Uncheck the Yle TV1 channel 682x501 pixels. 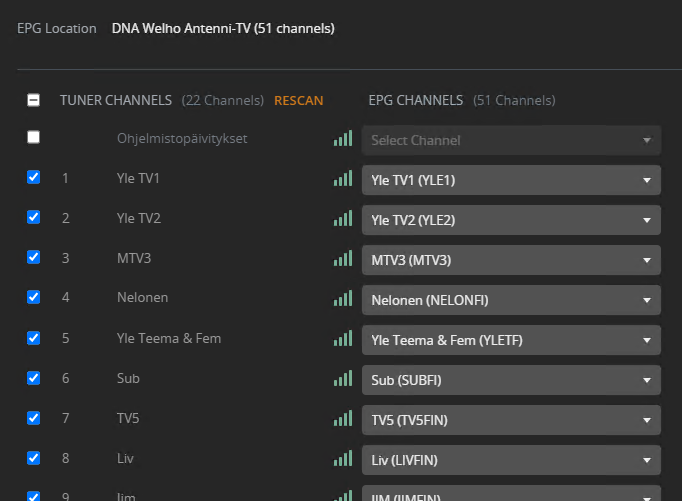click(33, 177)
